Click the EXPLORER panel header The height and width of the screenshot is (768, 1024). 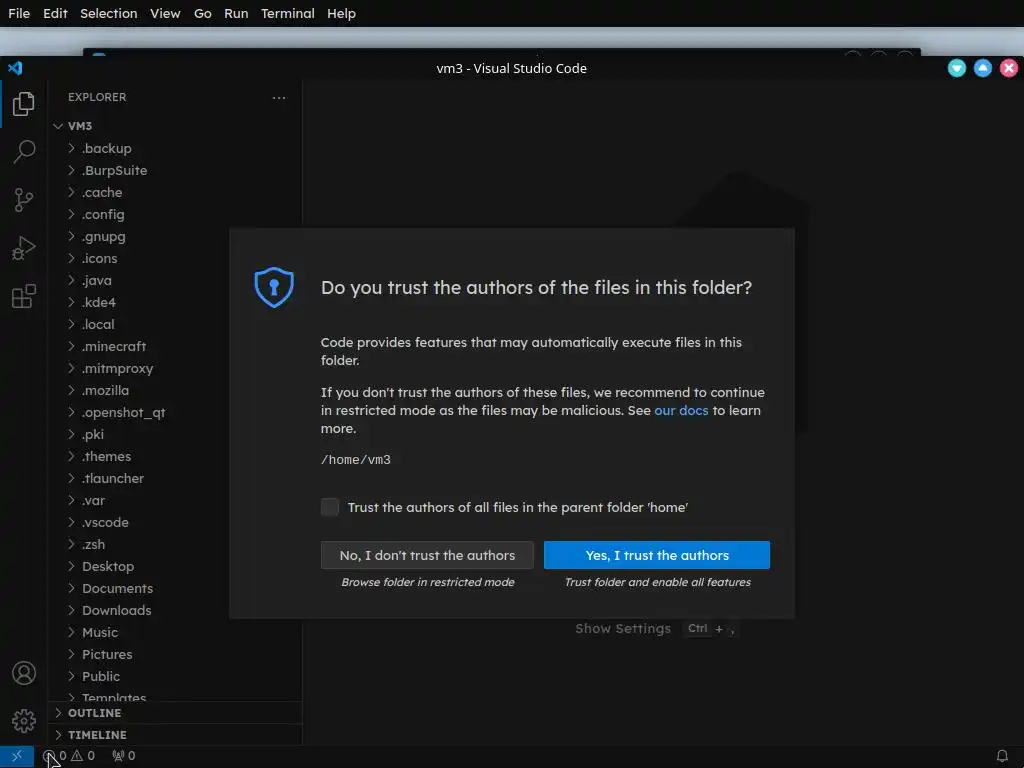(x=97, y=97)
